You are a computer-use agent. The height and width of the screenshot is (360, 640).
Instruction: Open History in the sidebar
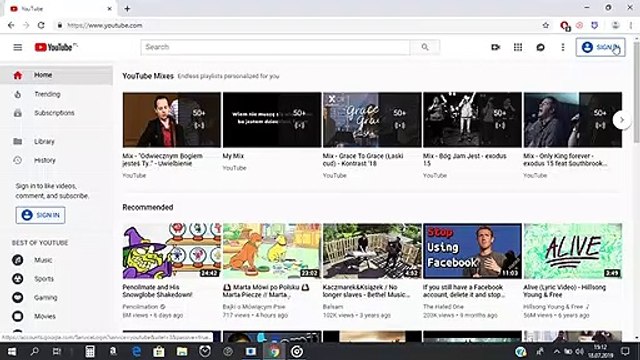(56, 160)
